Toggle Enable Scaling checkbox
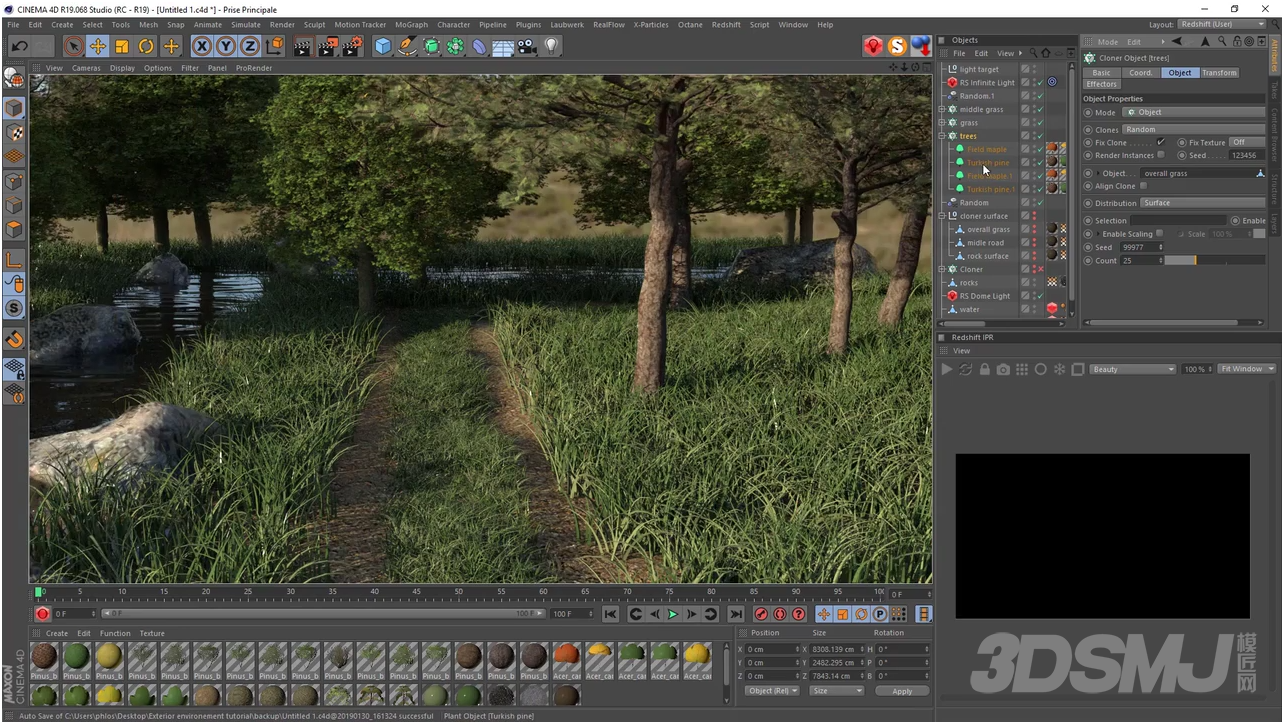Image resolution: width=1284 pixels, height=724 pixels. [x=1159, y=233]
